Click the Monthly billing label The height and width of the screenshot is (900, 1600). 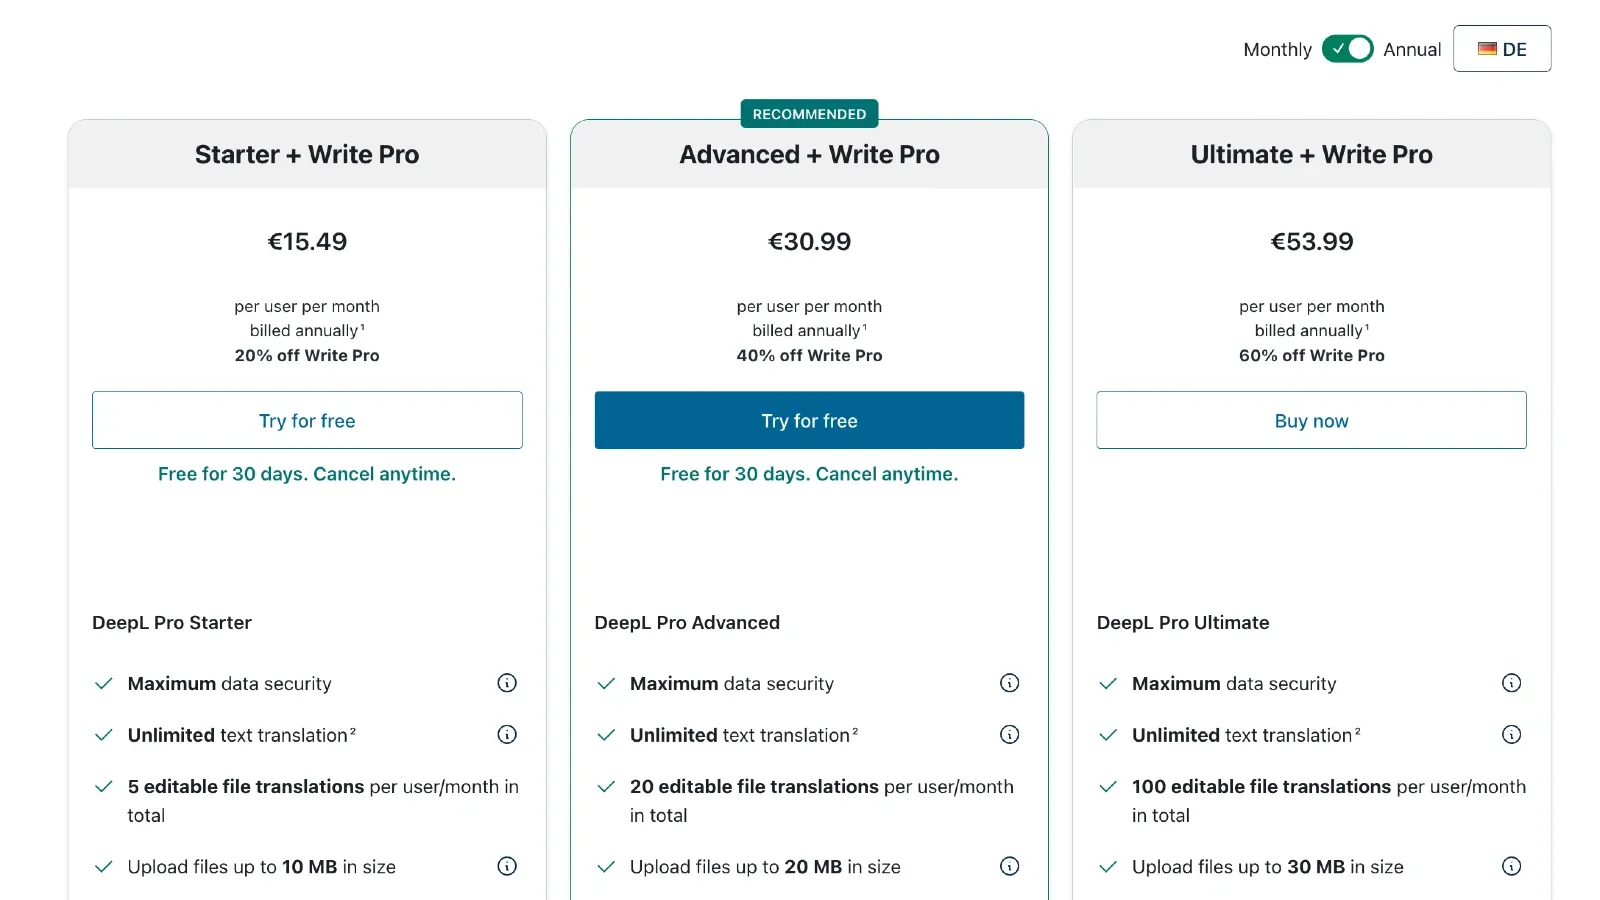coord(1277,48)
